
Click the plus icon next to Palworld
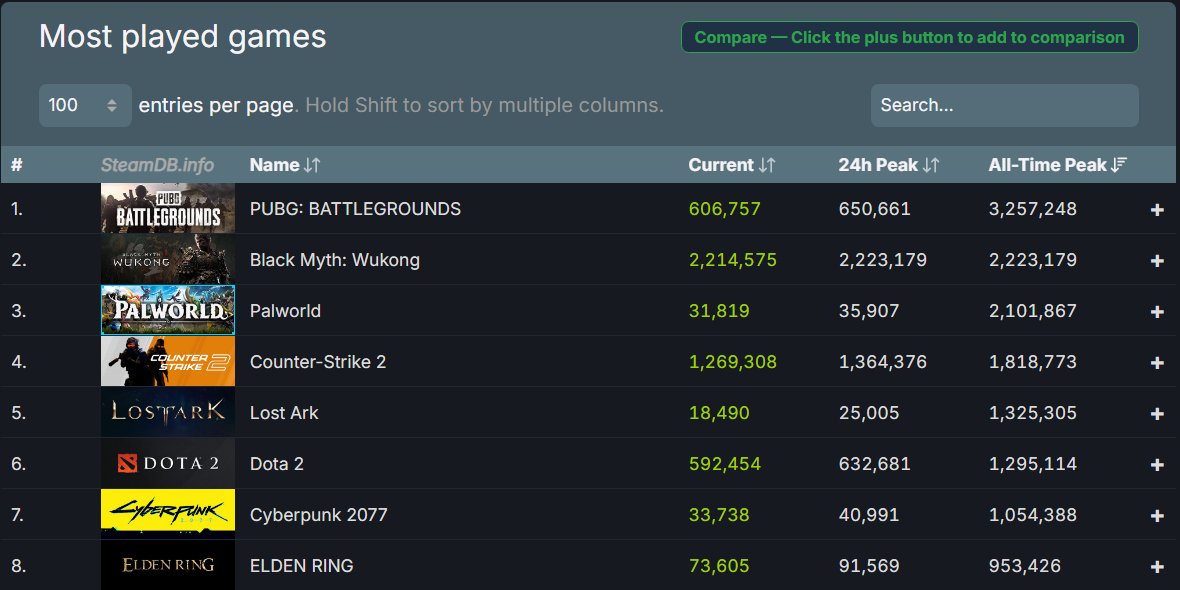click(x=1156, y=311)
